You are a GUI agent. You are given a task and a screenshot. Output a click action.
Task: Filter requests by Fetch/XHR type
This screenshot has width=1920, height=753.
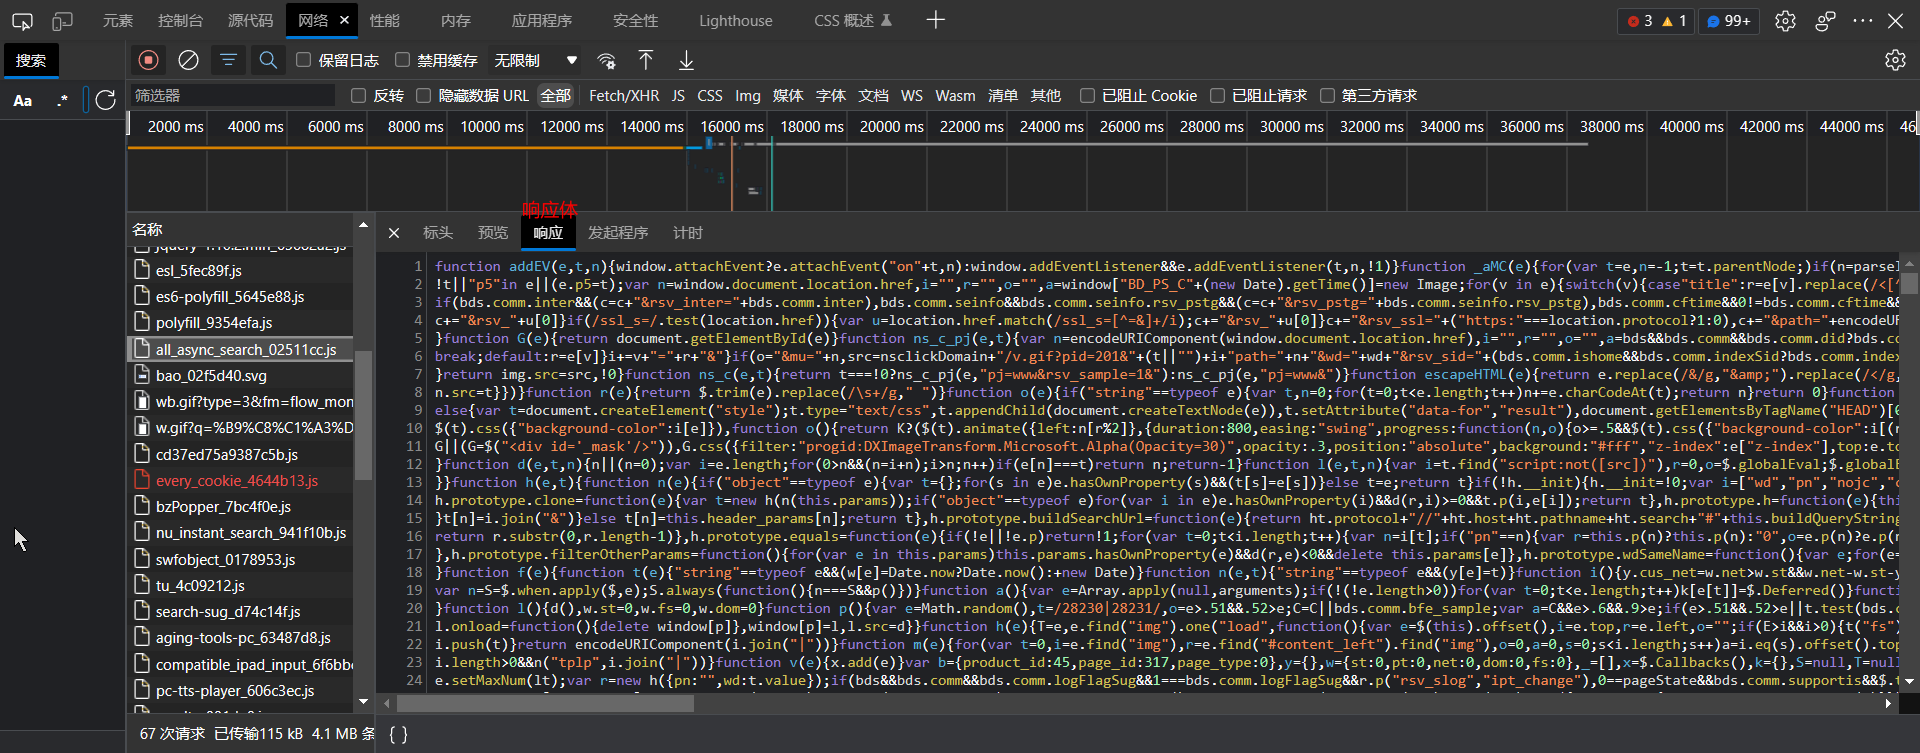tap(624, 95)
